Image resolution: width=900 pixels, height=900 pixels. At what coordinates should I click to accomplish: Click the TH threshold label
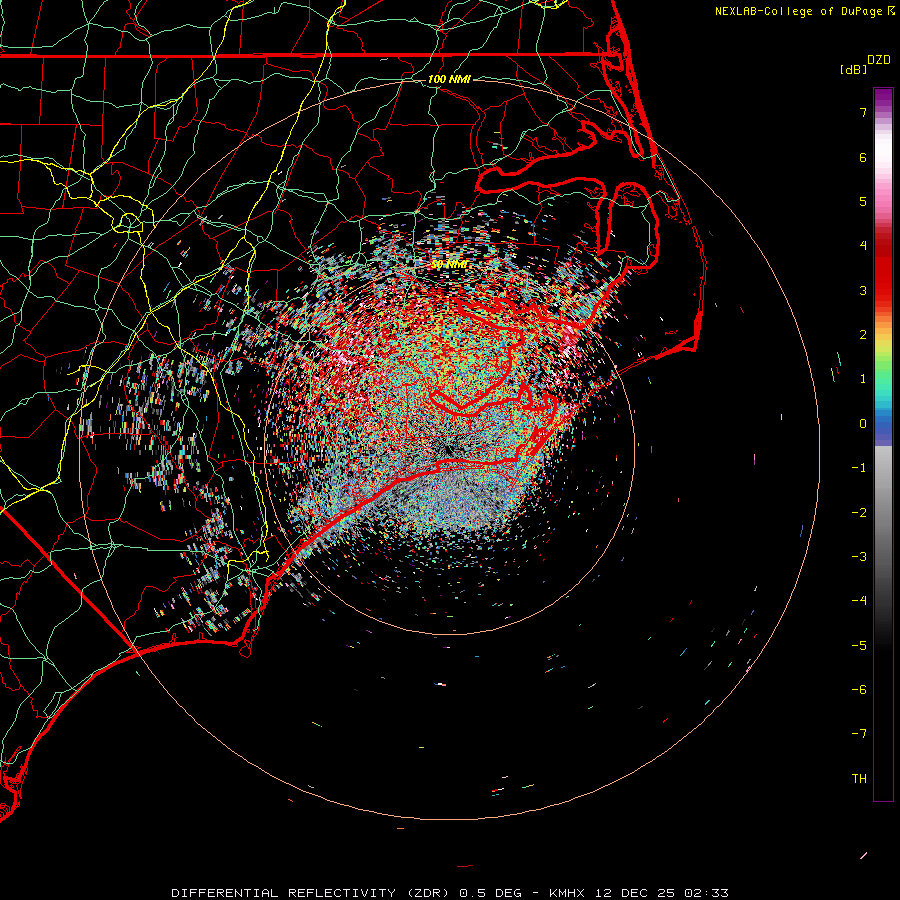coord(859,779)
